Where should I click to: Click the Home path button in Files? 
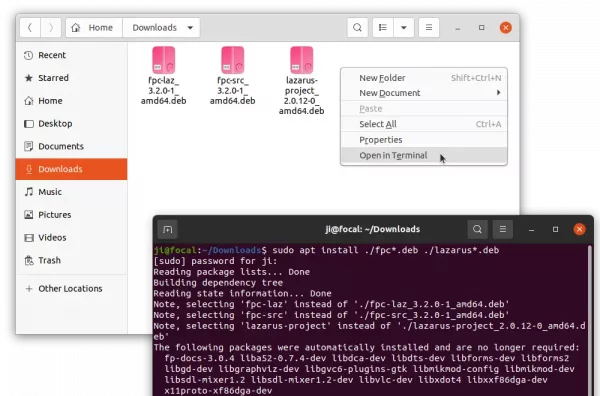[x=94, y=28]
